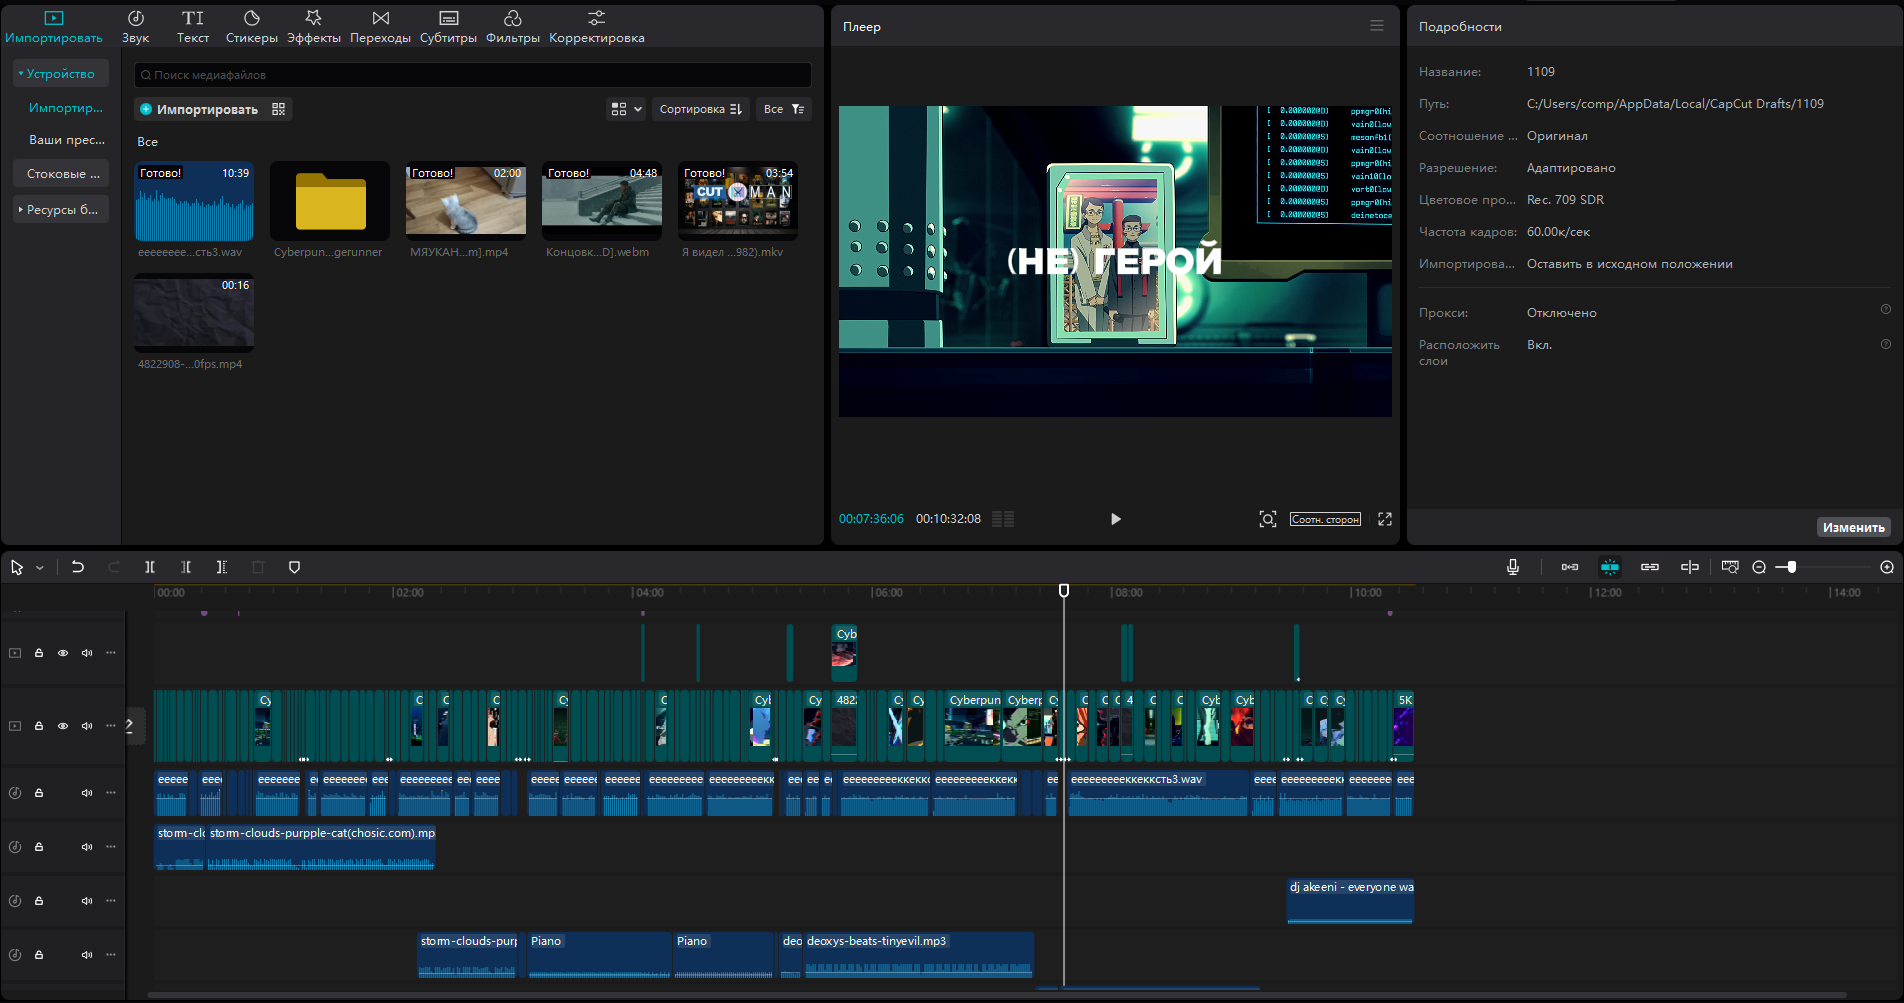Click the Split clip tool in timeline toolbar
1904x1003 pixels.
tap(150, 567)
